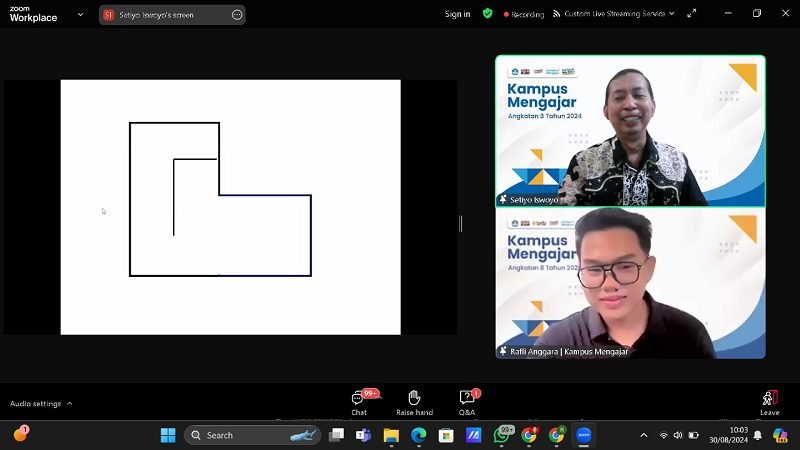Show hidden system tray icons

coord(644,435)
